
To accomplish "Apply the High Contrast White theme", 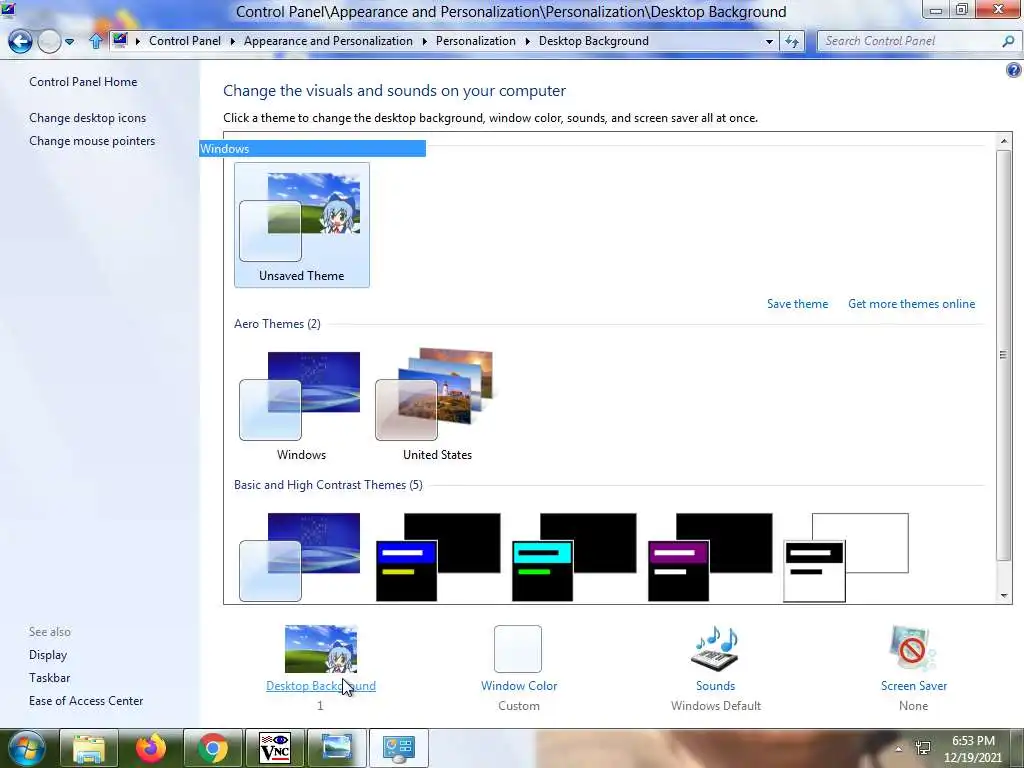I will (x=846, y=557).
